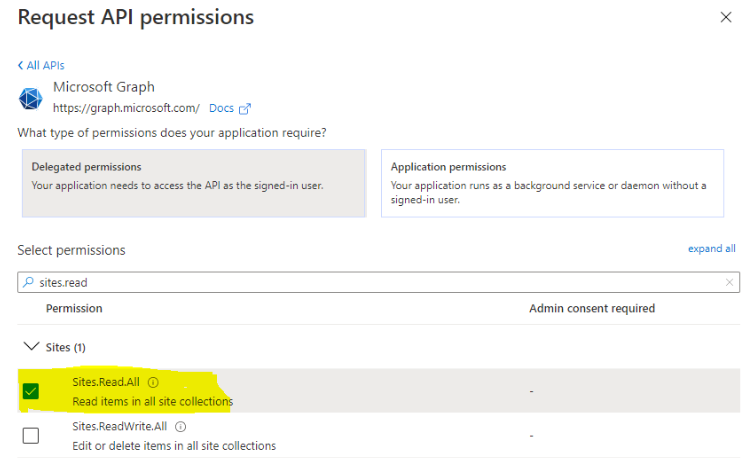Click the Sites (1) group label
The width and height of the screenshot is (750, 475).
66,347
